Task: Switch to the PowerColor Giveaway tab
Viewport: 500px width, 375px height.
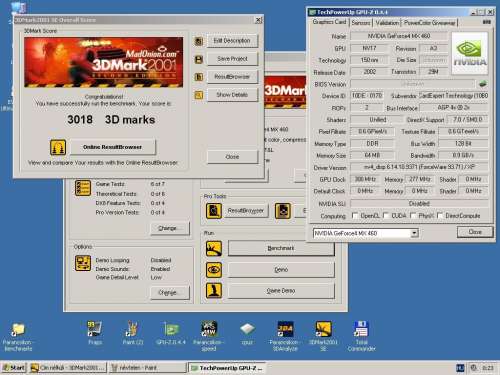Action: (x=429, y=23)
